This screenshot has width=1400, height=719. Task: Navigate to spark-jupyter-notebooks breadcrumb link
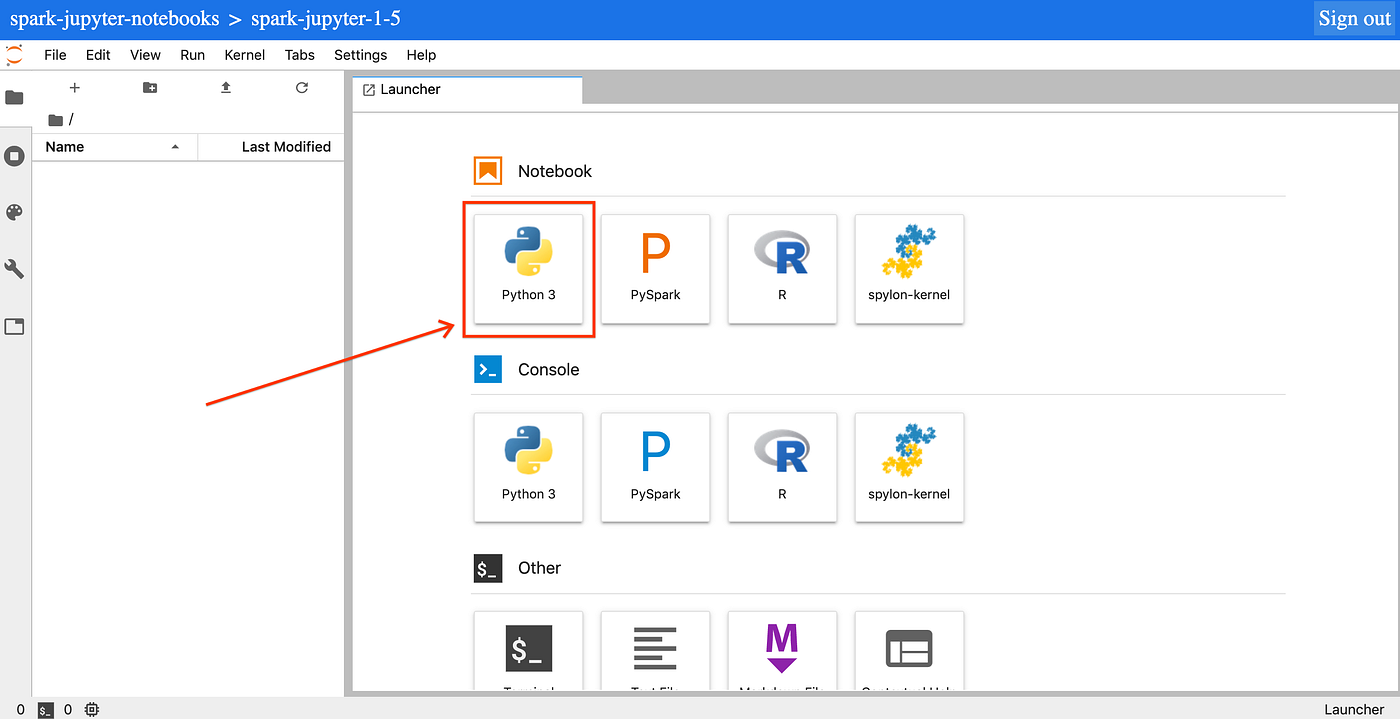(x=114, y=18)
